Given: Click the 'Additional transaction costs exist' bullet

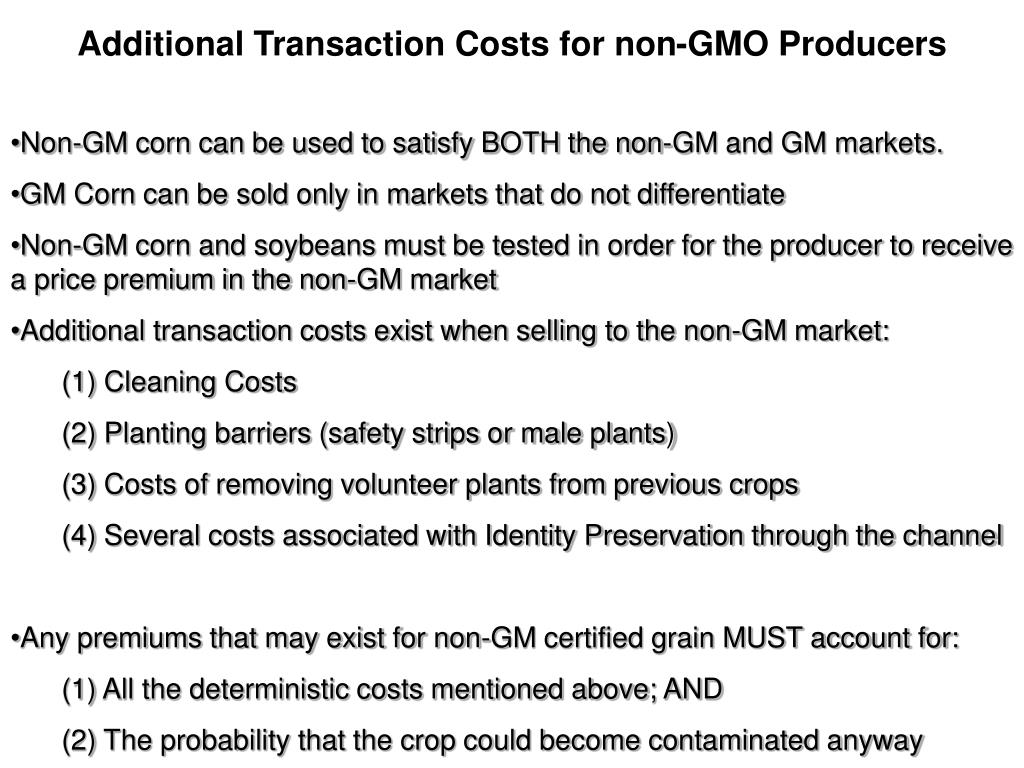Looking at the screenshot, I should 450,331.
